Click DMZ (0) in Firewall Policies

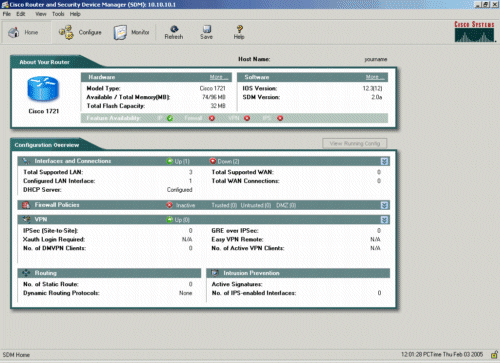286,205
